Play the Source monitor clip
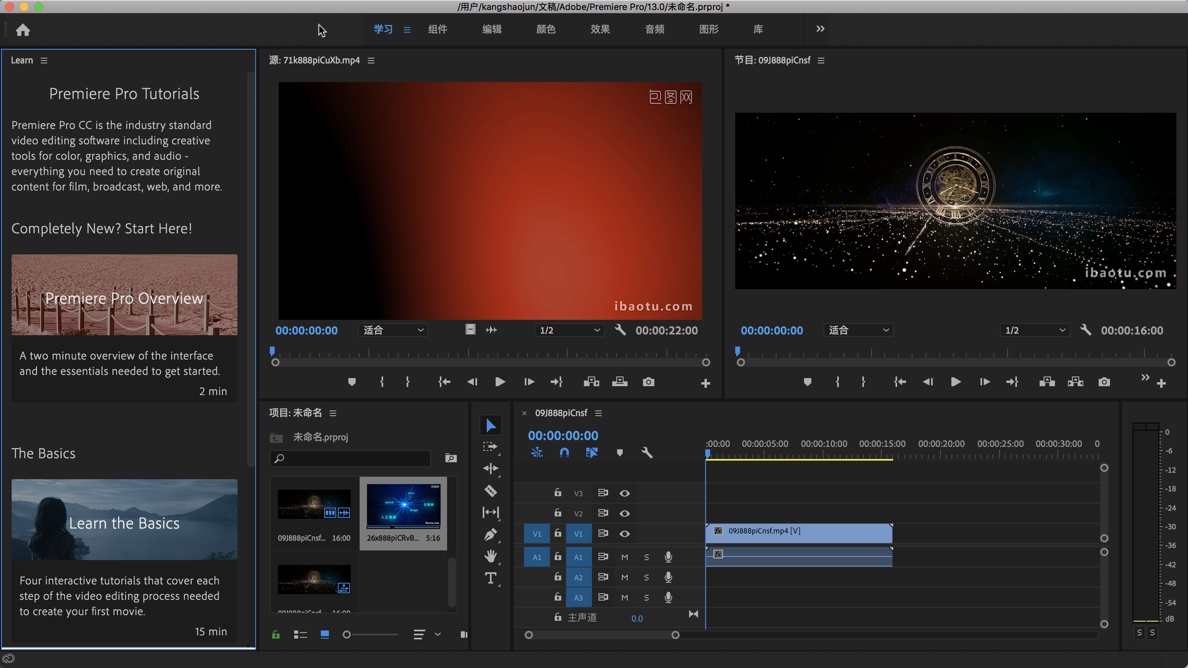Viewport: 1188px width, 668px height. [x=500, y=382]
